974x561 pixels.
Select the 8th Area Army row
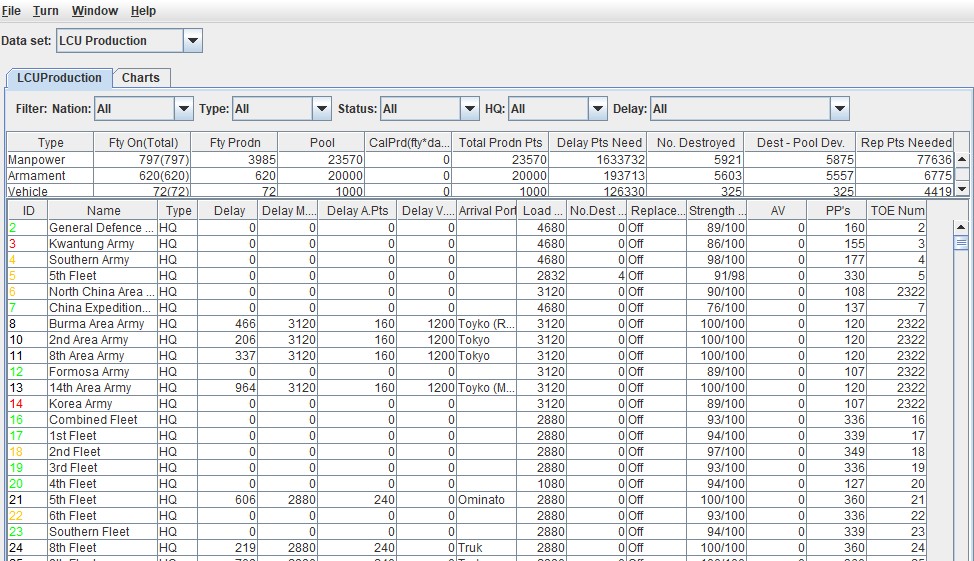(467, 356)
